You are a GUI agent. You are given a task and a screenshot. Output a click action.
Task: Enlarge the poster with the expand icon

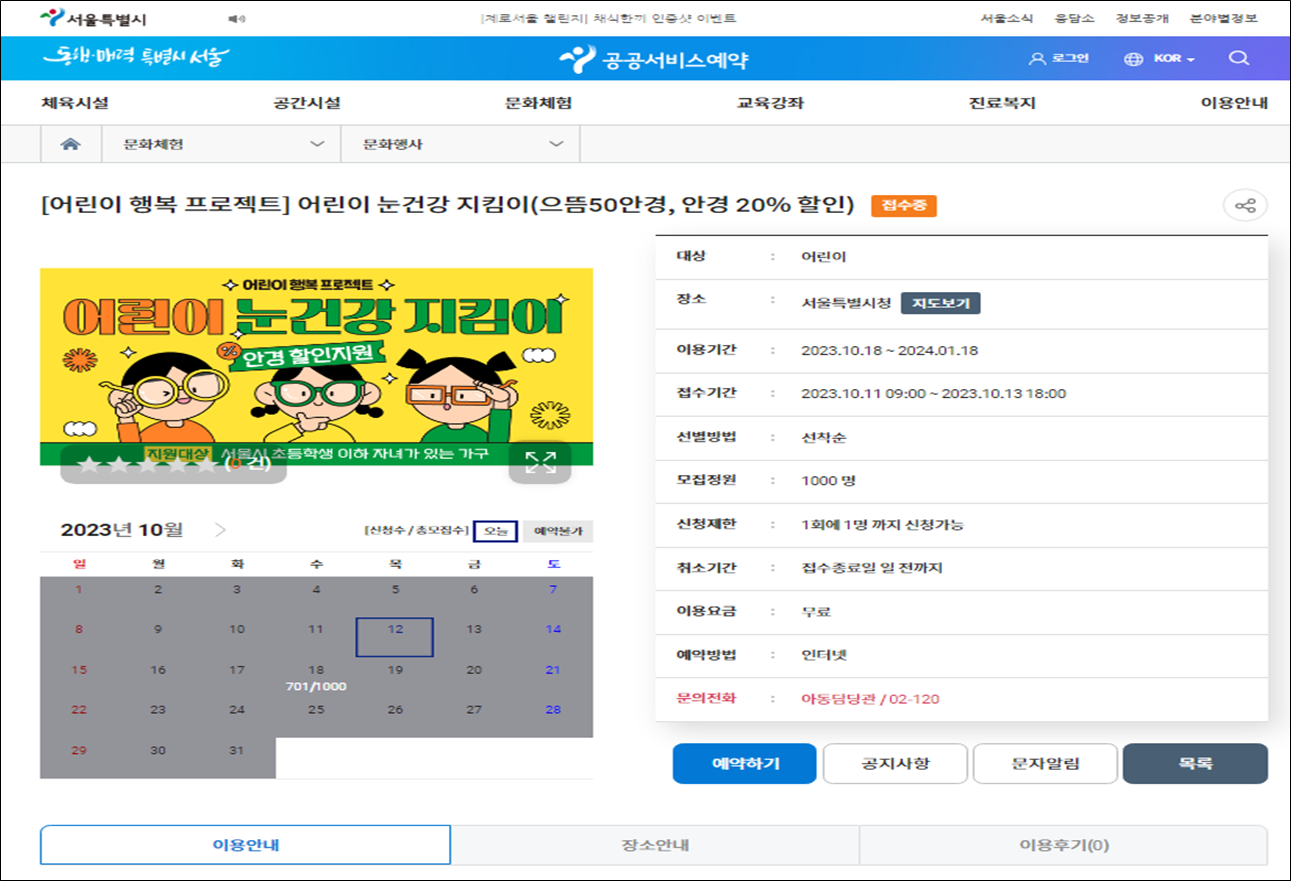(x=540, y=461)
